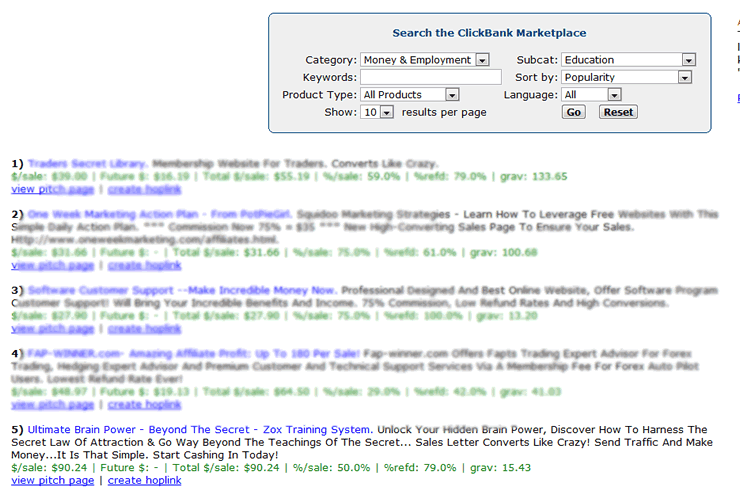View pitch page for Traders Secret Library

(53, 189)
